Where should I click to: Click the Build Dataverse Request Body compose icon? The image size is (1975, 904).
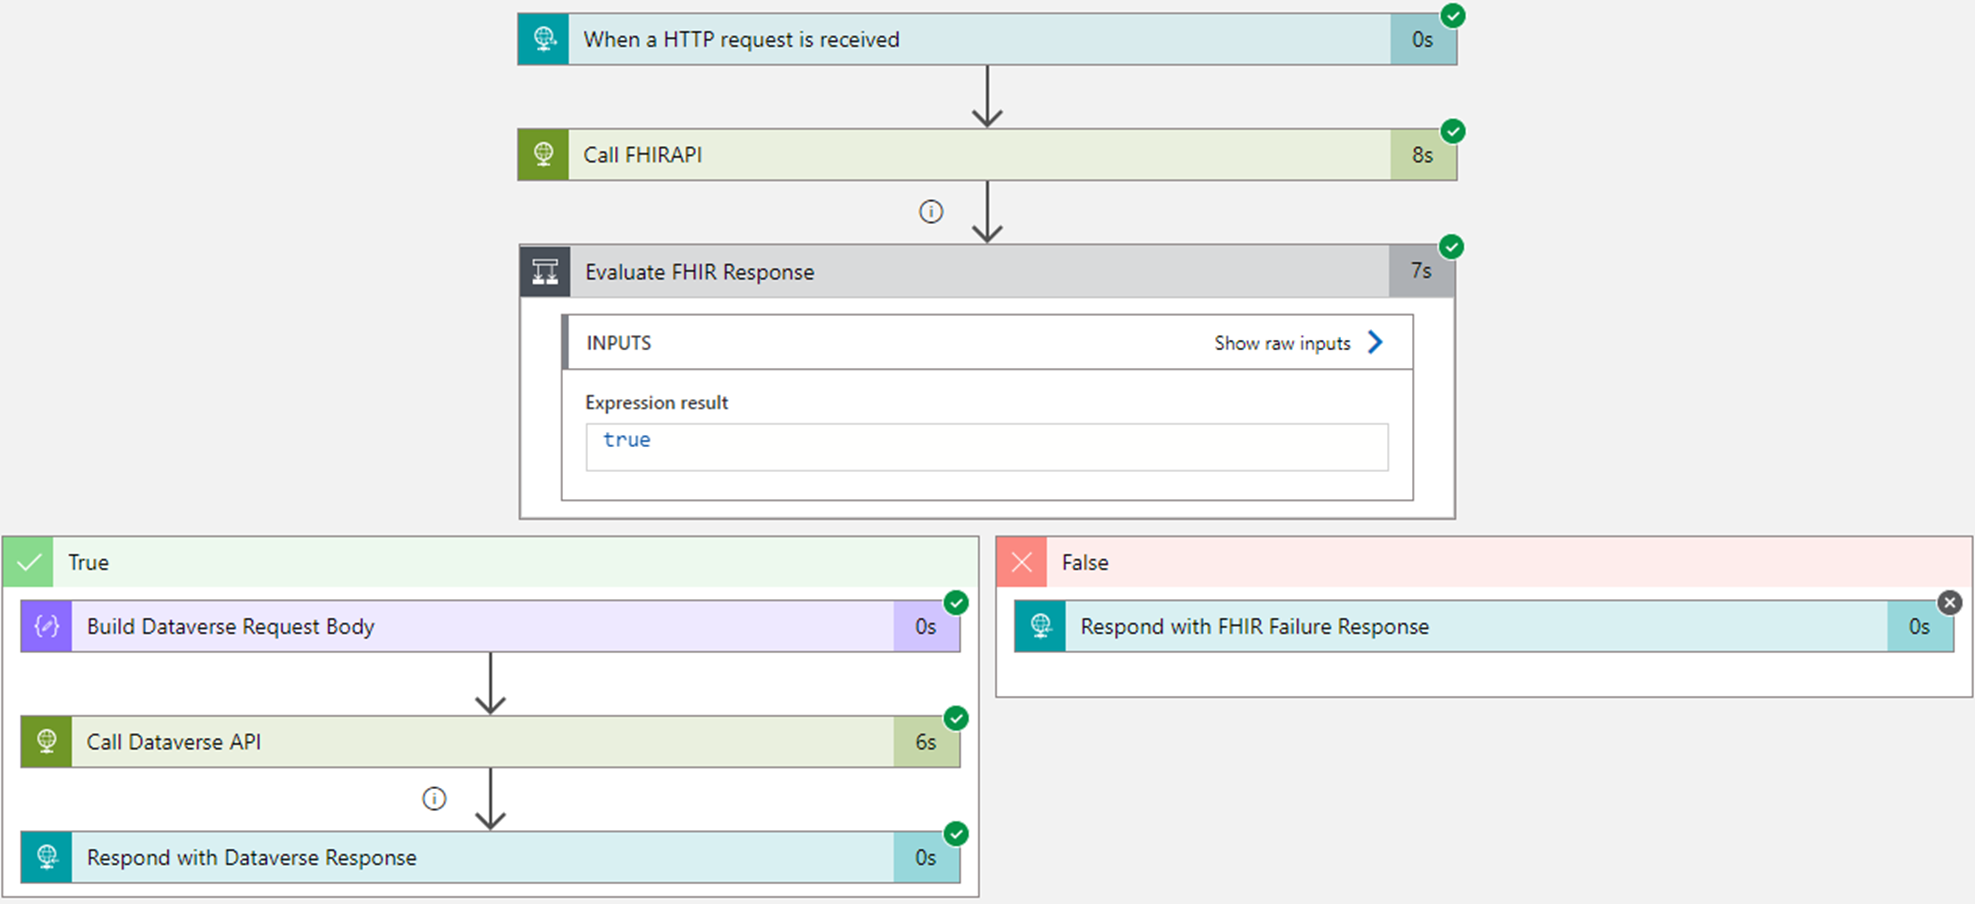[x=47, y=627]
